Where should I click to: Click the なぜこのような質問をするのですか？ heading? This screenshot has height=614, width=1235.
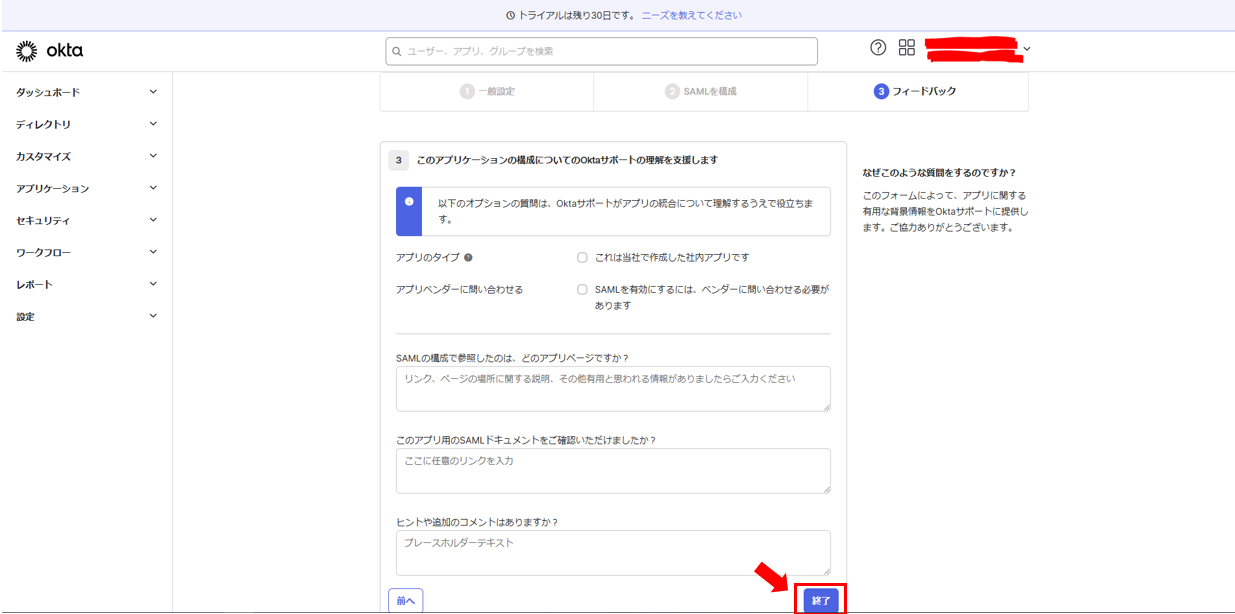click(x=939, y=172)
